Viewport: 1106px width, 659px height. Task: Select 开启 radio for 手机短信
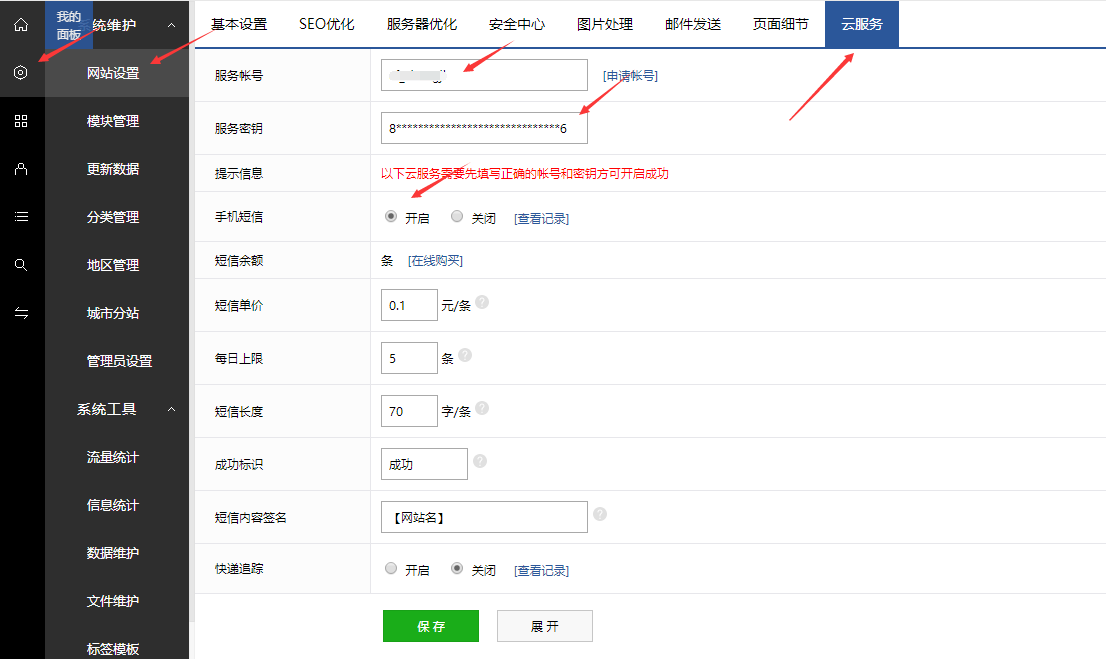pos(391,216)
